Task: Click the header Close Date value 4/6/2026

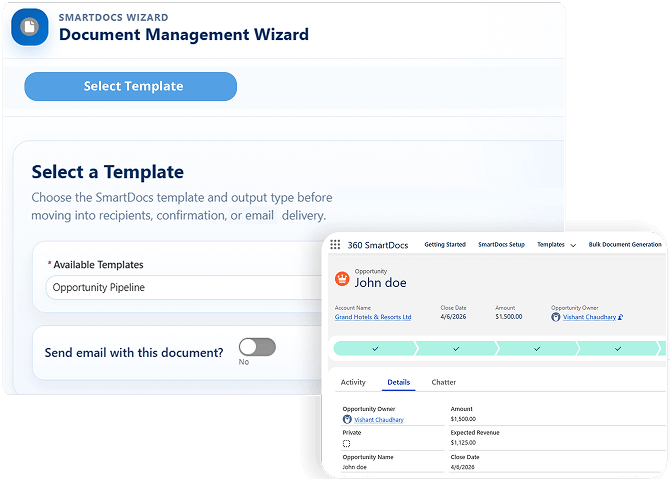Action: (x=453, y=317)
